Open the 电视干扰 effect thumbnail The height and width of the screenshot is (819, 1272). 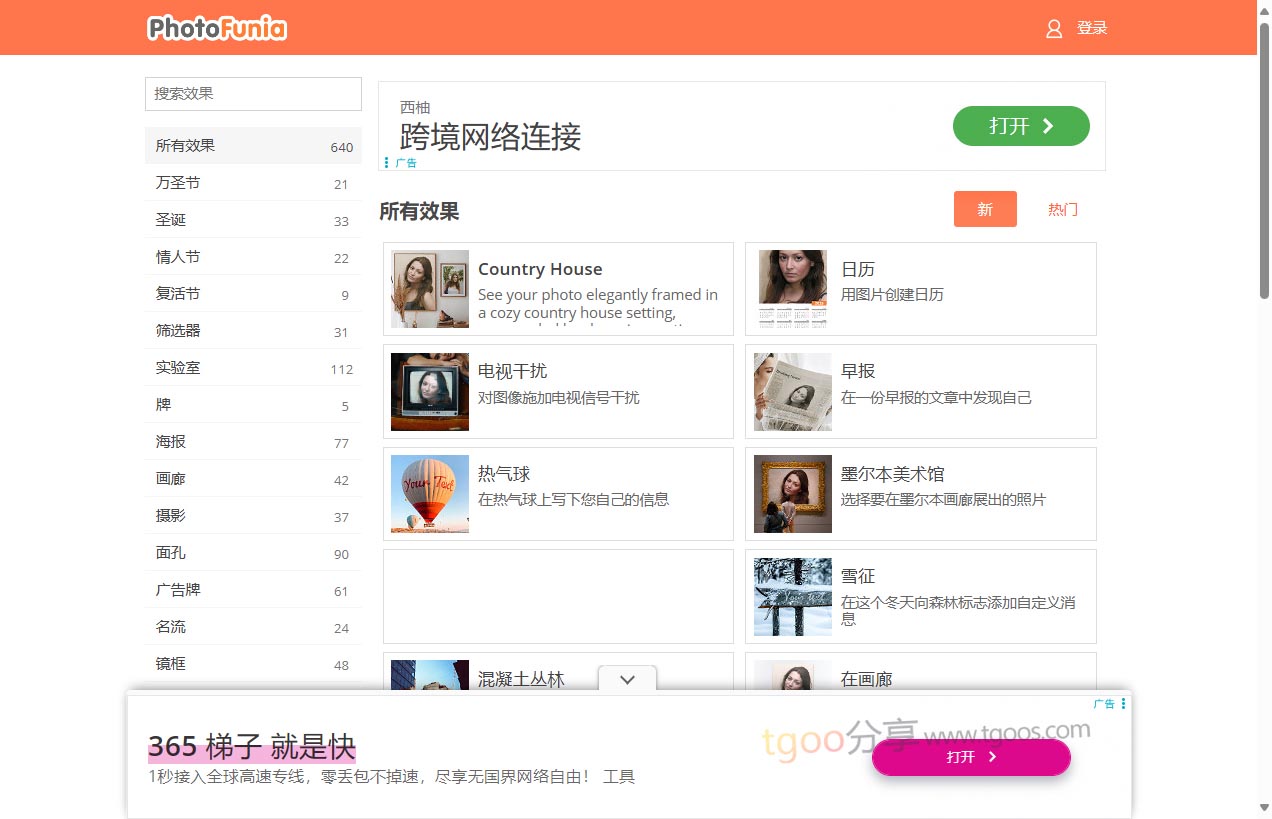[429, 391]
